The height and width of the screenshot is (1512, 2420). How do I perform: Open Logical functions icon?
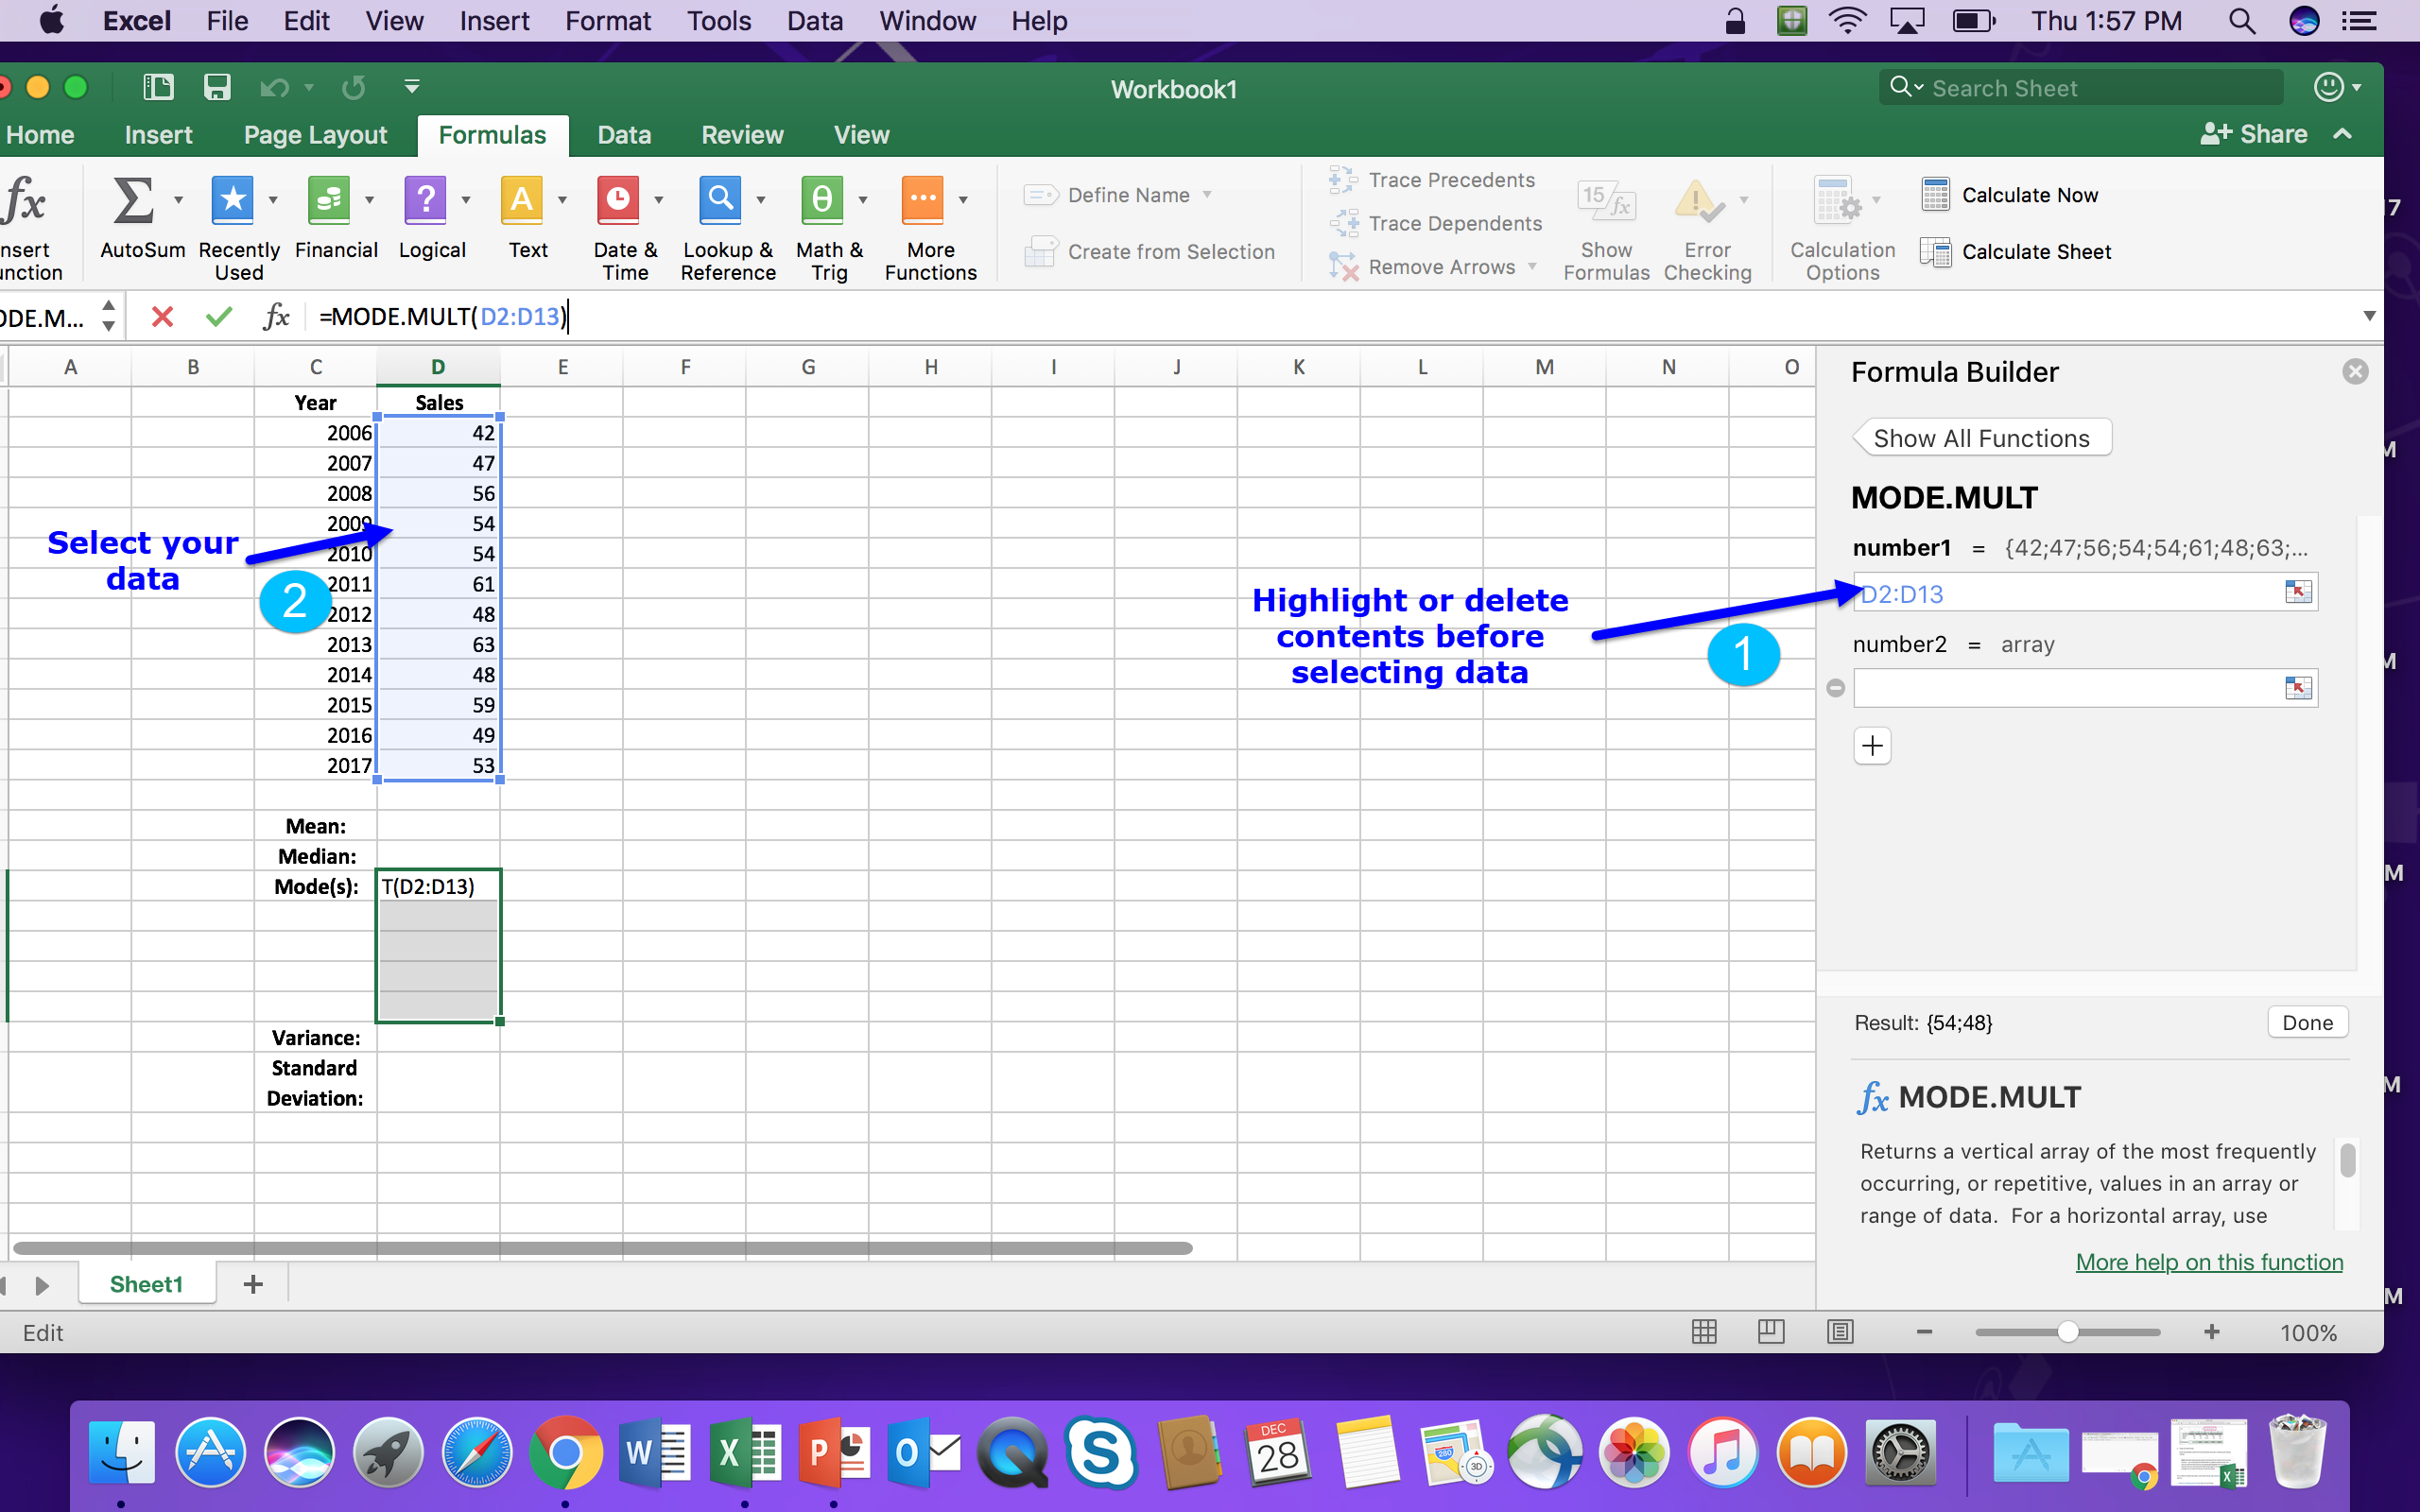click(x=425, y=201)
